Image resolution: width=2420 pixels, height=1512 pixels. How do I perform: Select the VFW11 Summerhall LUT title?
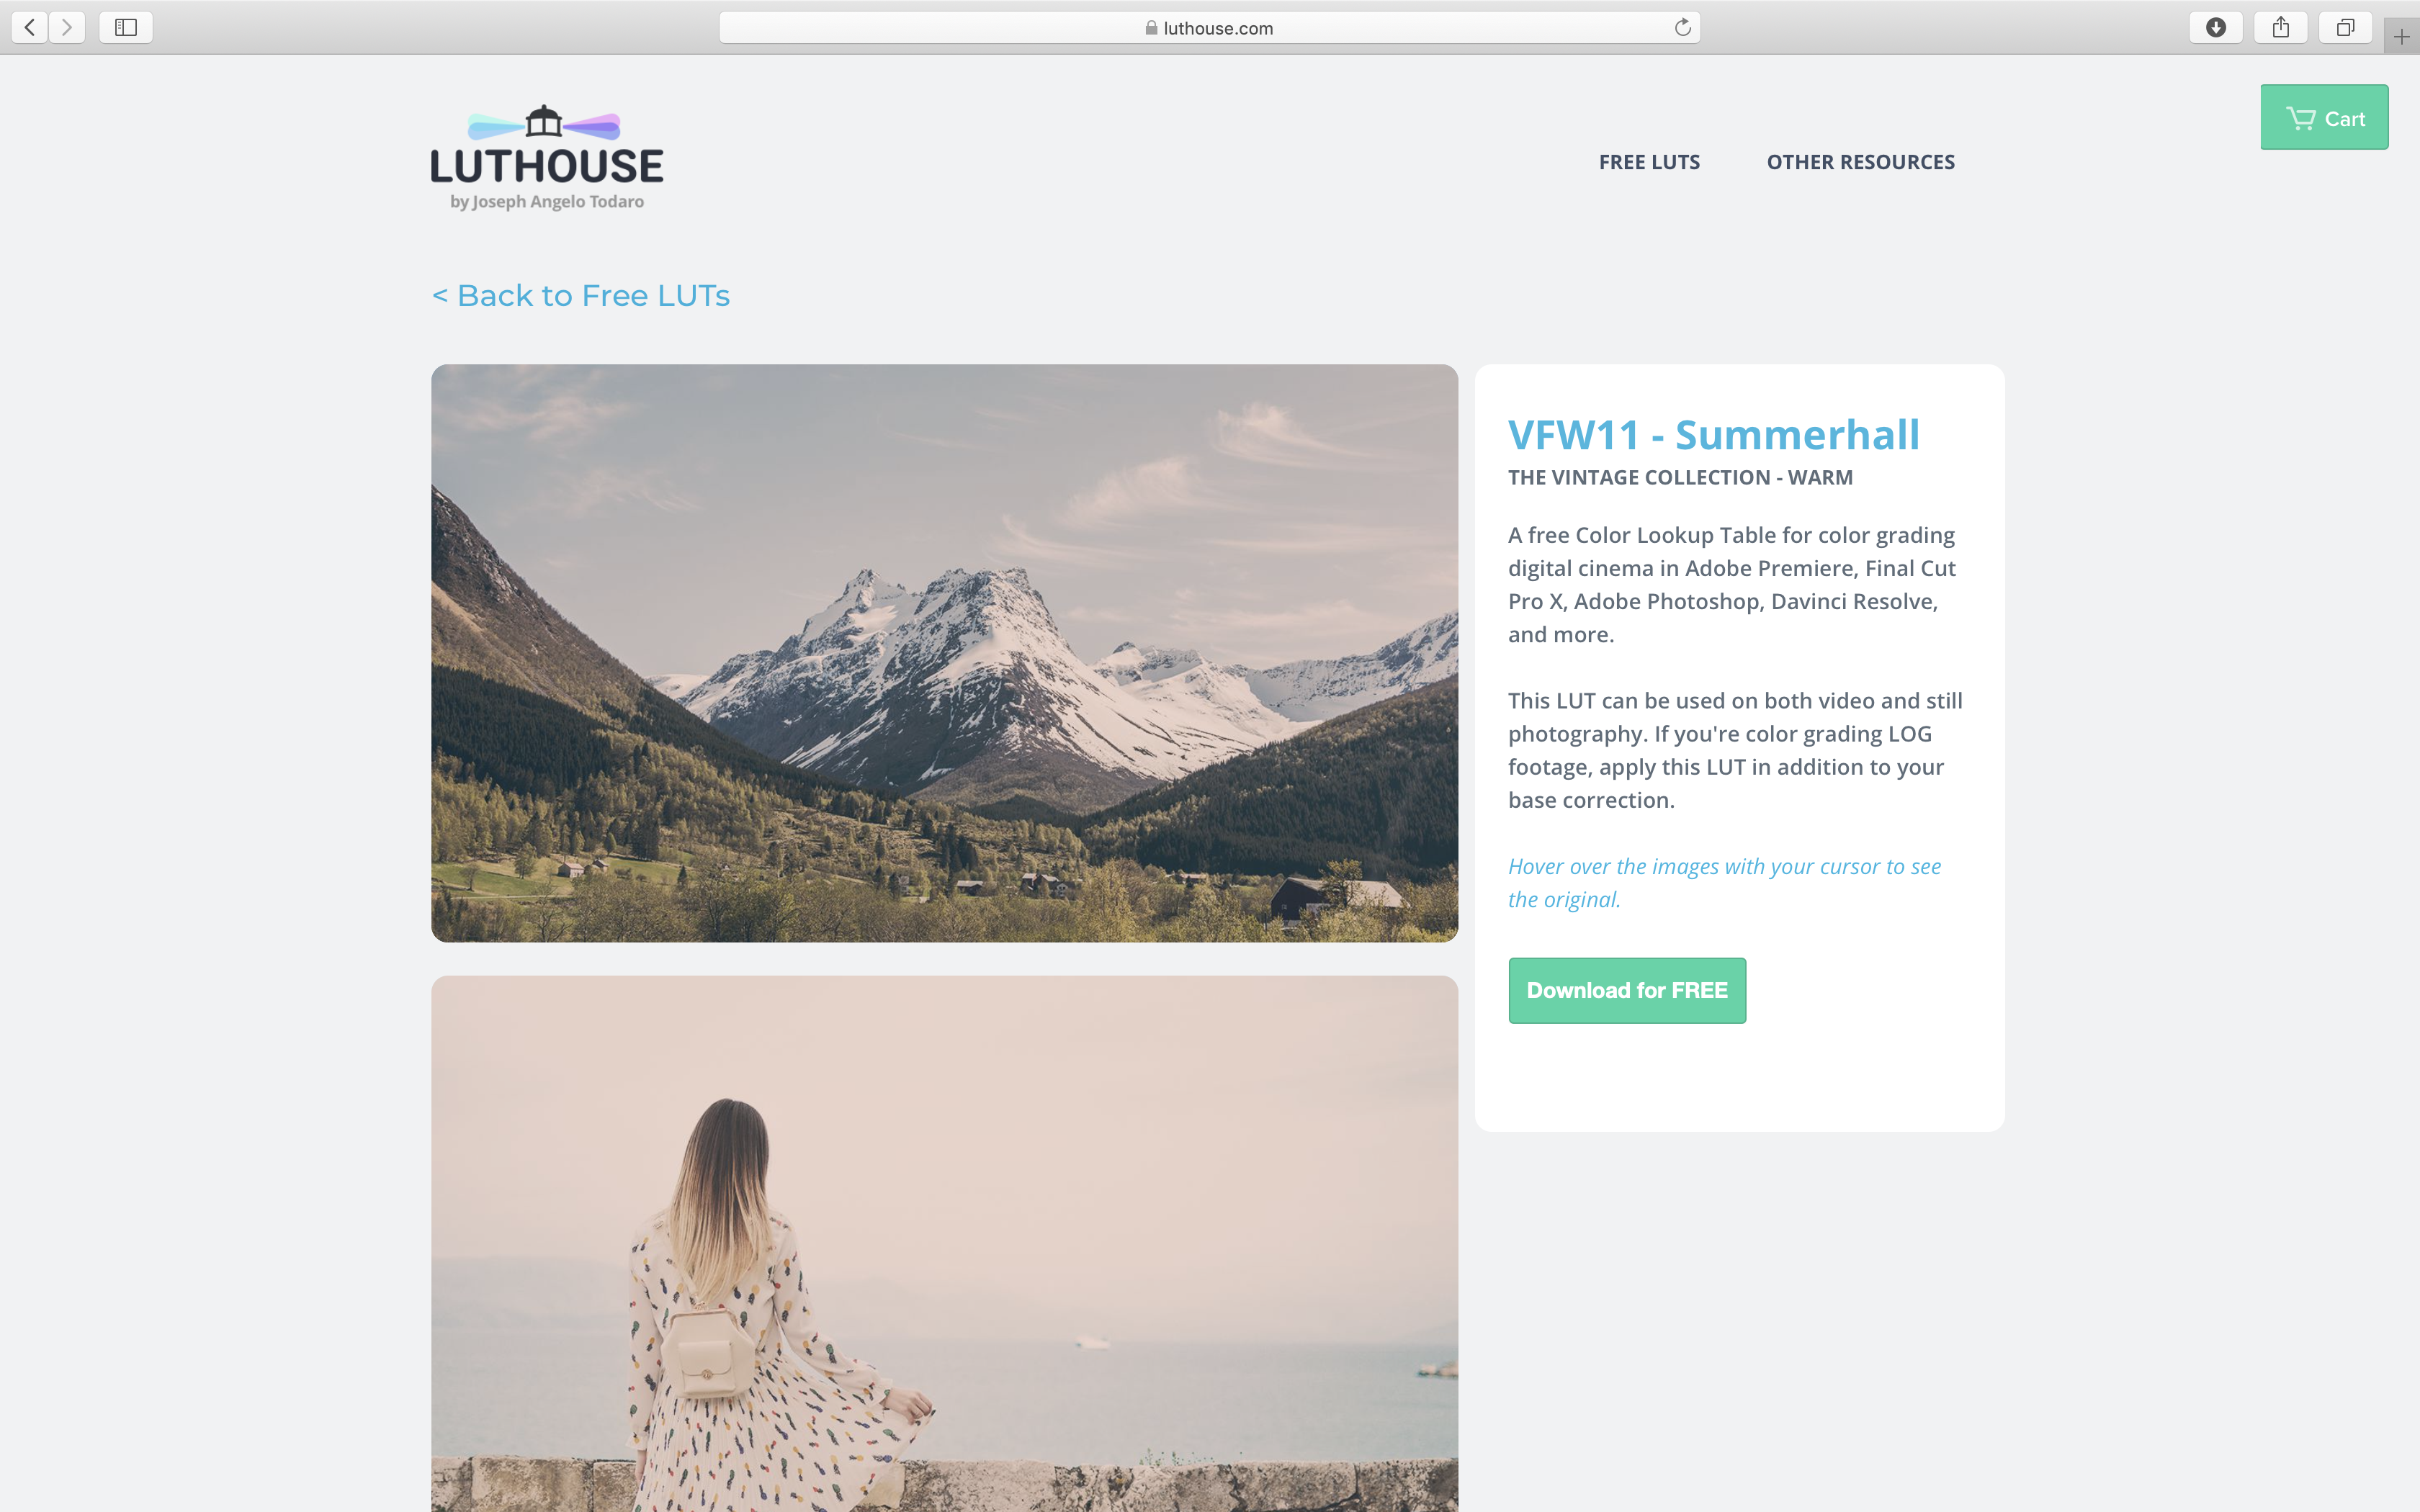1713,433
